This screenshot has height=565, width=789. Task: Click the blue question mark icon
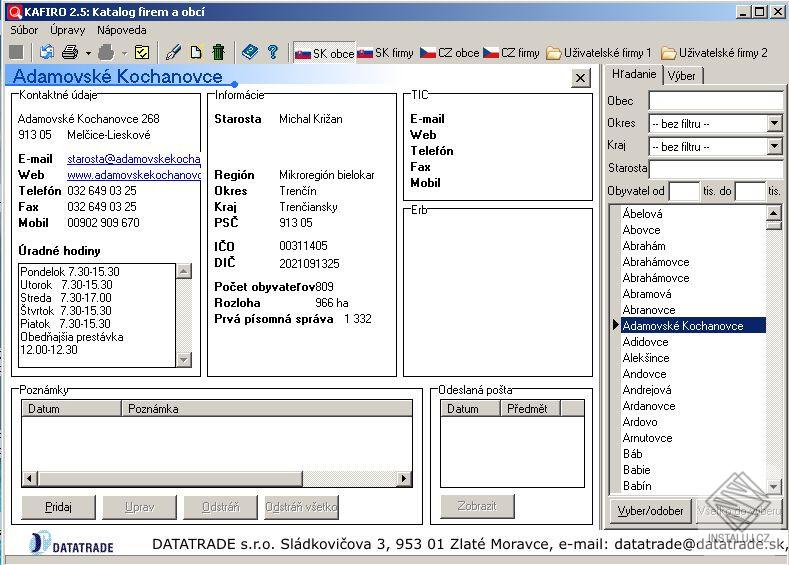(272, 52)
